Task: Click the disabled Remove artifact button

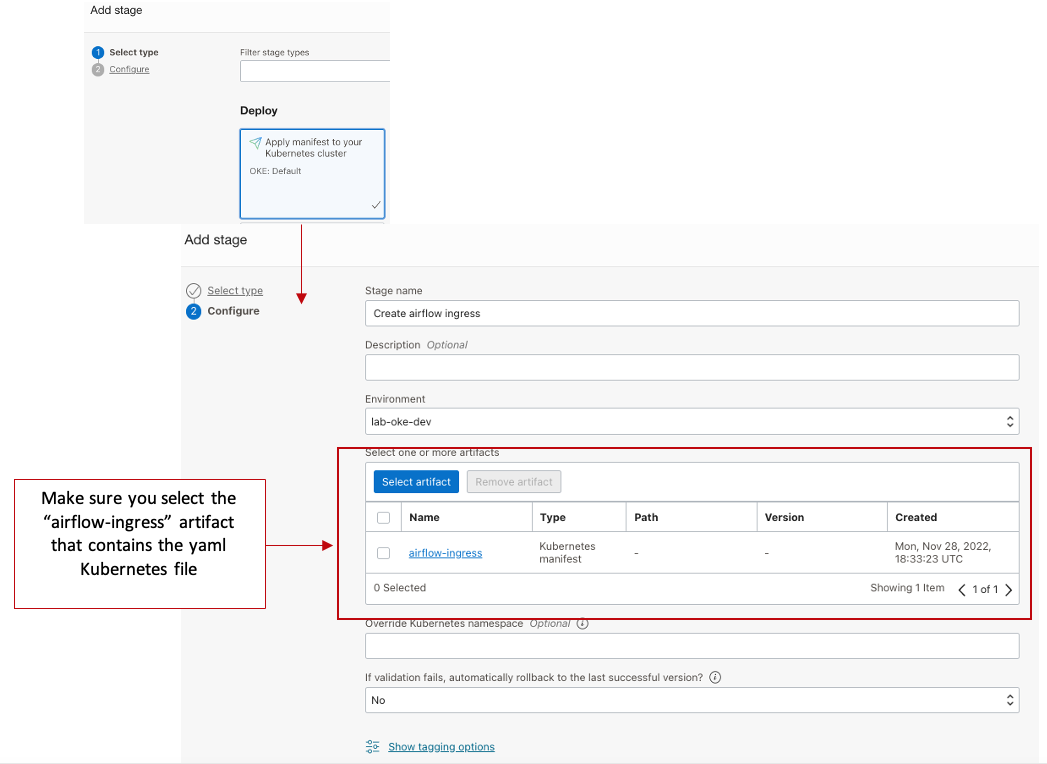Action: [x=513, y=482]
